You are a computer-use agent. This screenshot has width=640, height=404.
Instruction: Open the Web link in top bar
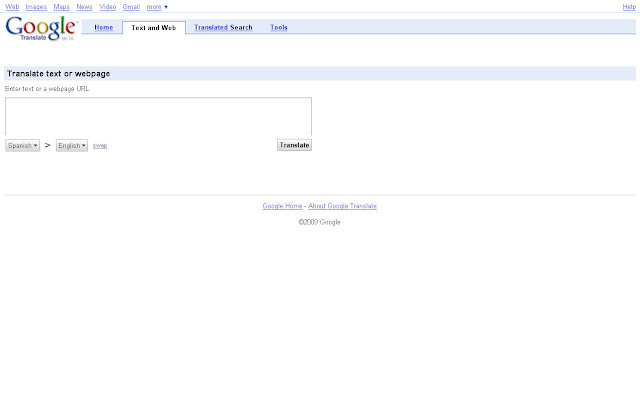(12, 7)
